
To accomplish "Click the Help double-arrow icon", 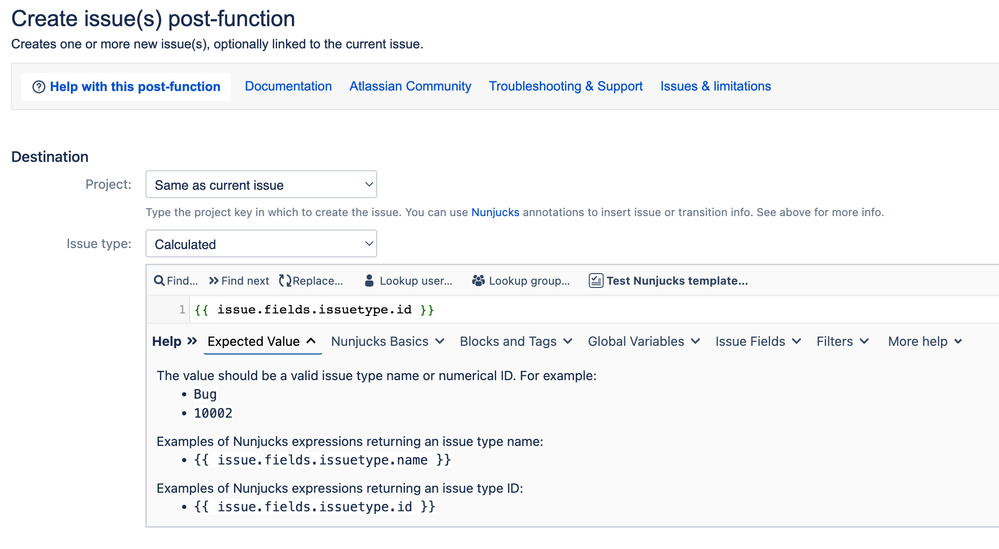I will tap(192, 341).
